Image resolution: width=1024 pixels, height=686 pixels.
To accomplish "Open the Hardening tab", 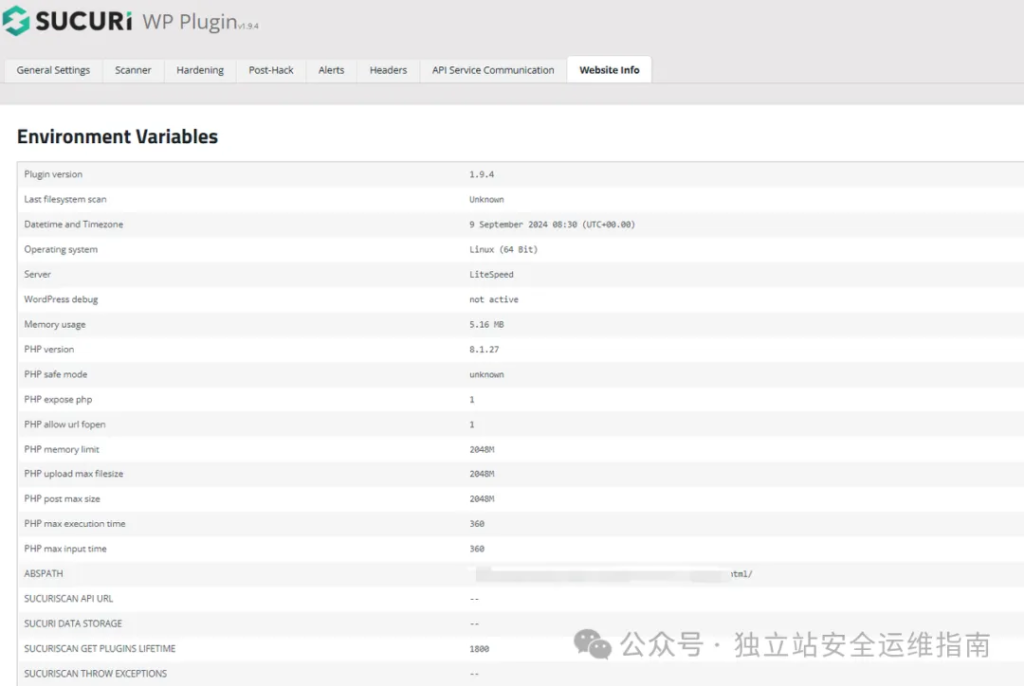I will pyautogui.click(x=200, y=70).
